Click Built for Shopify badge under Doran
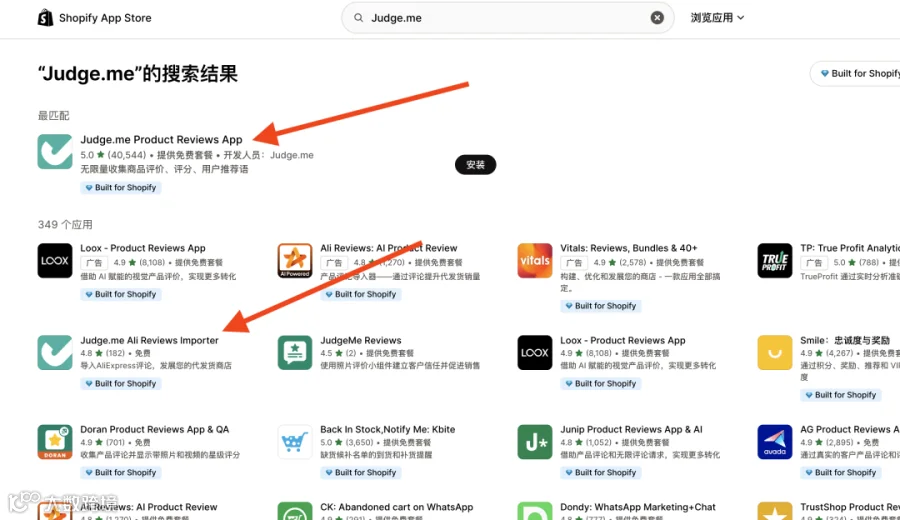 121,473
